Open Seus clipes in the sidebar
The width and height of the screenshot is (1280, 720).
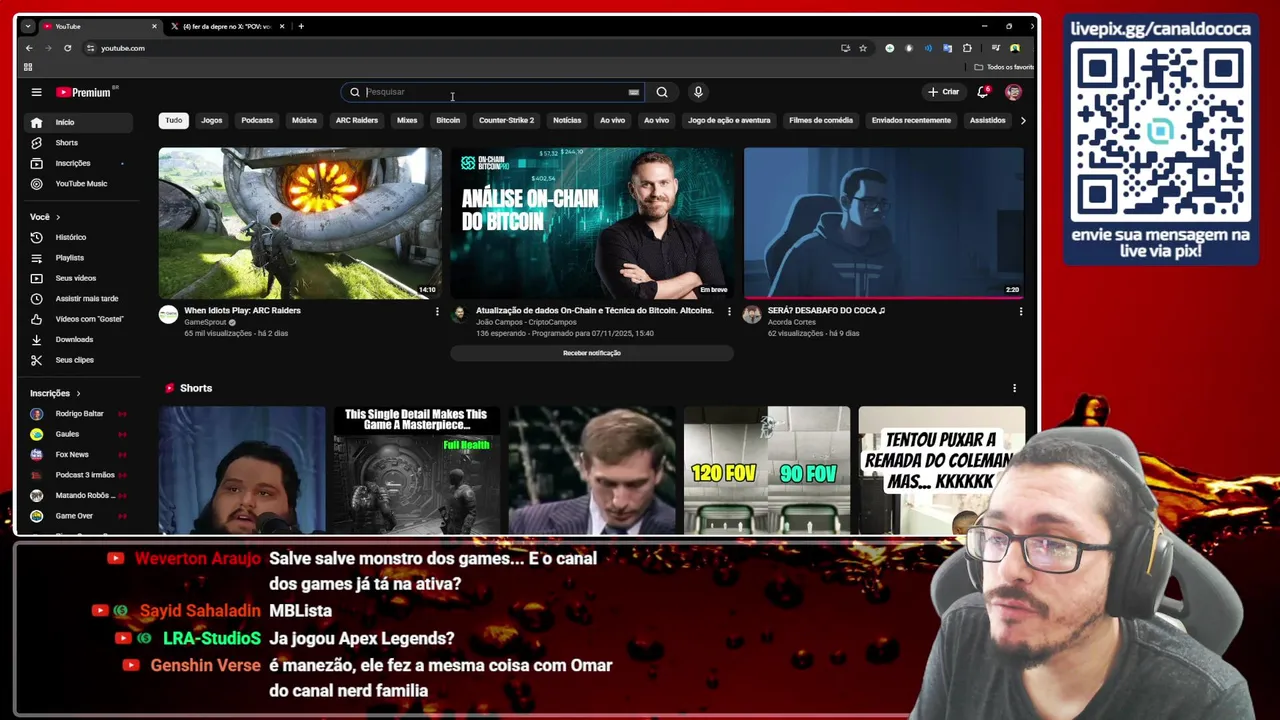click(79, 360)
